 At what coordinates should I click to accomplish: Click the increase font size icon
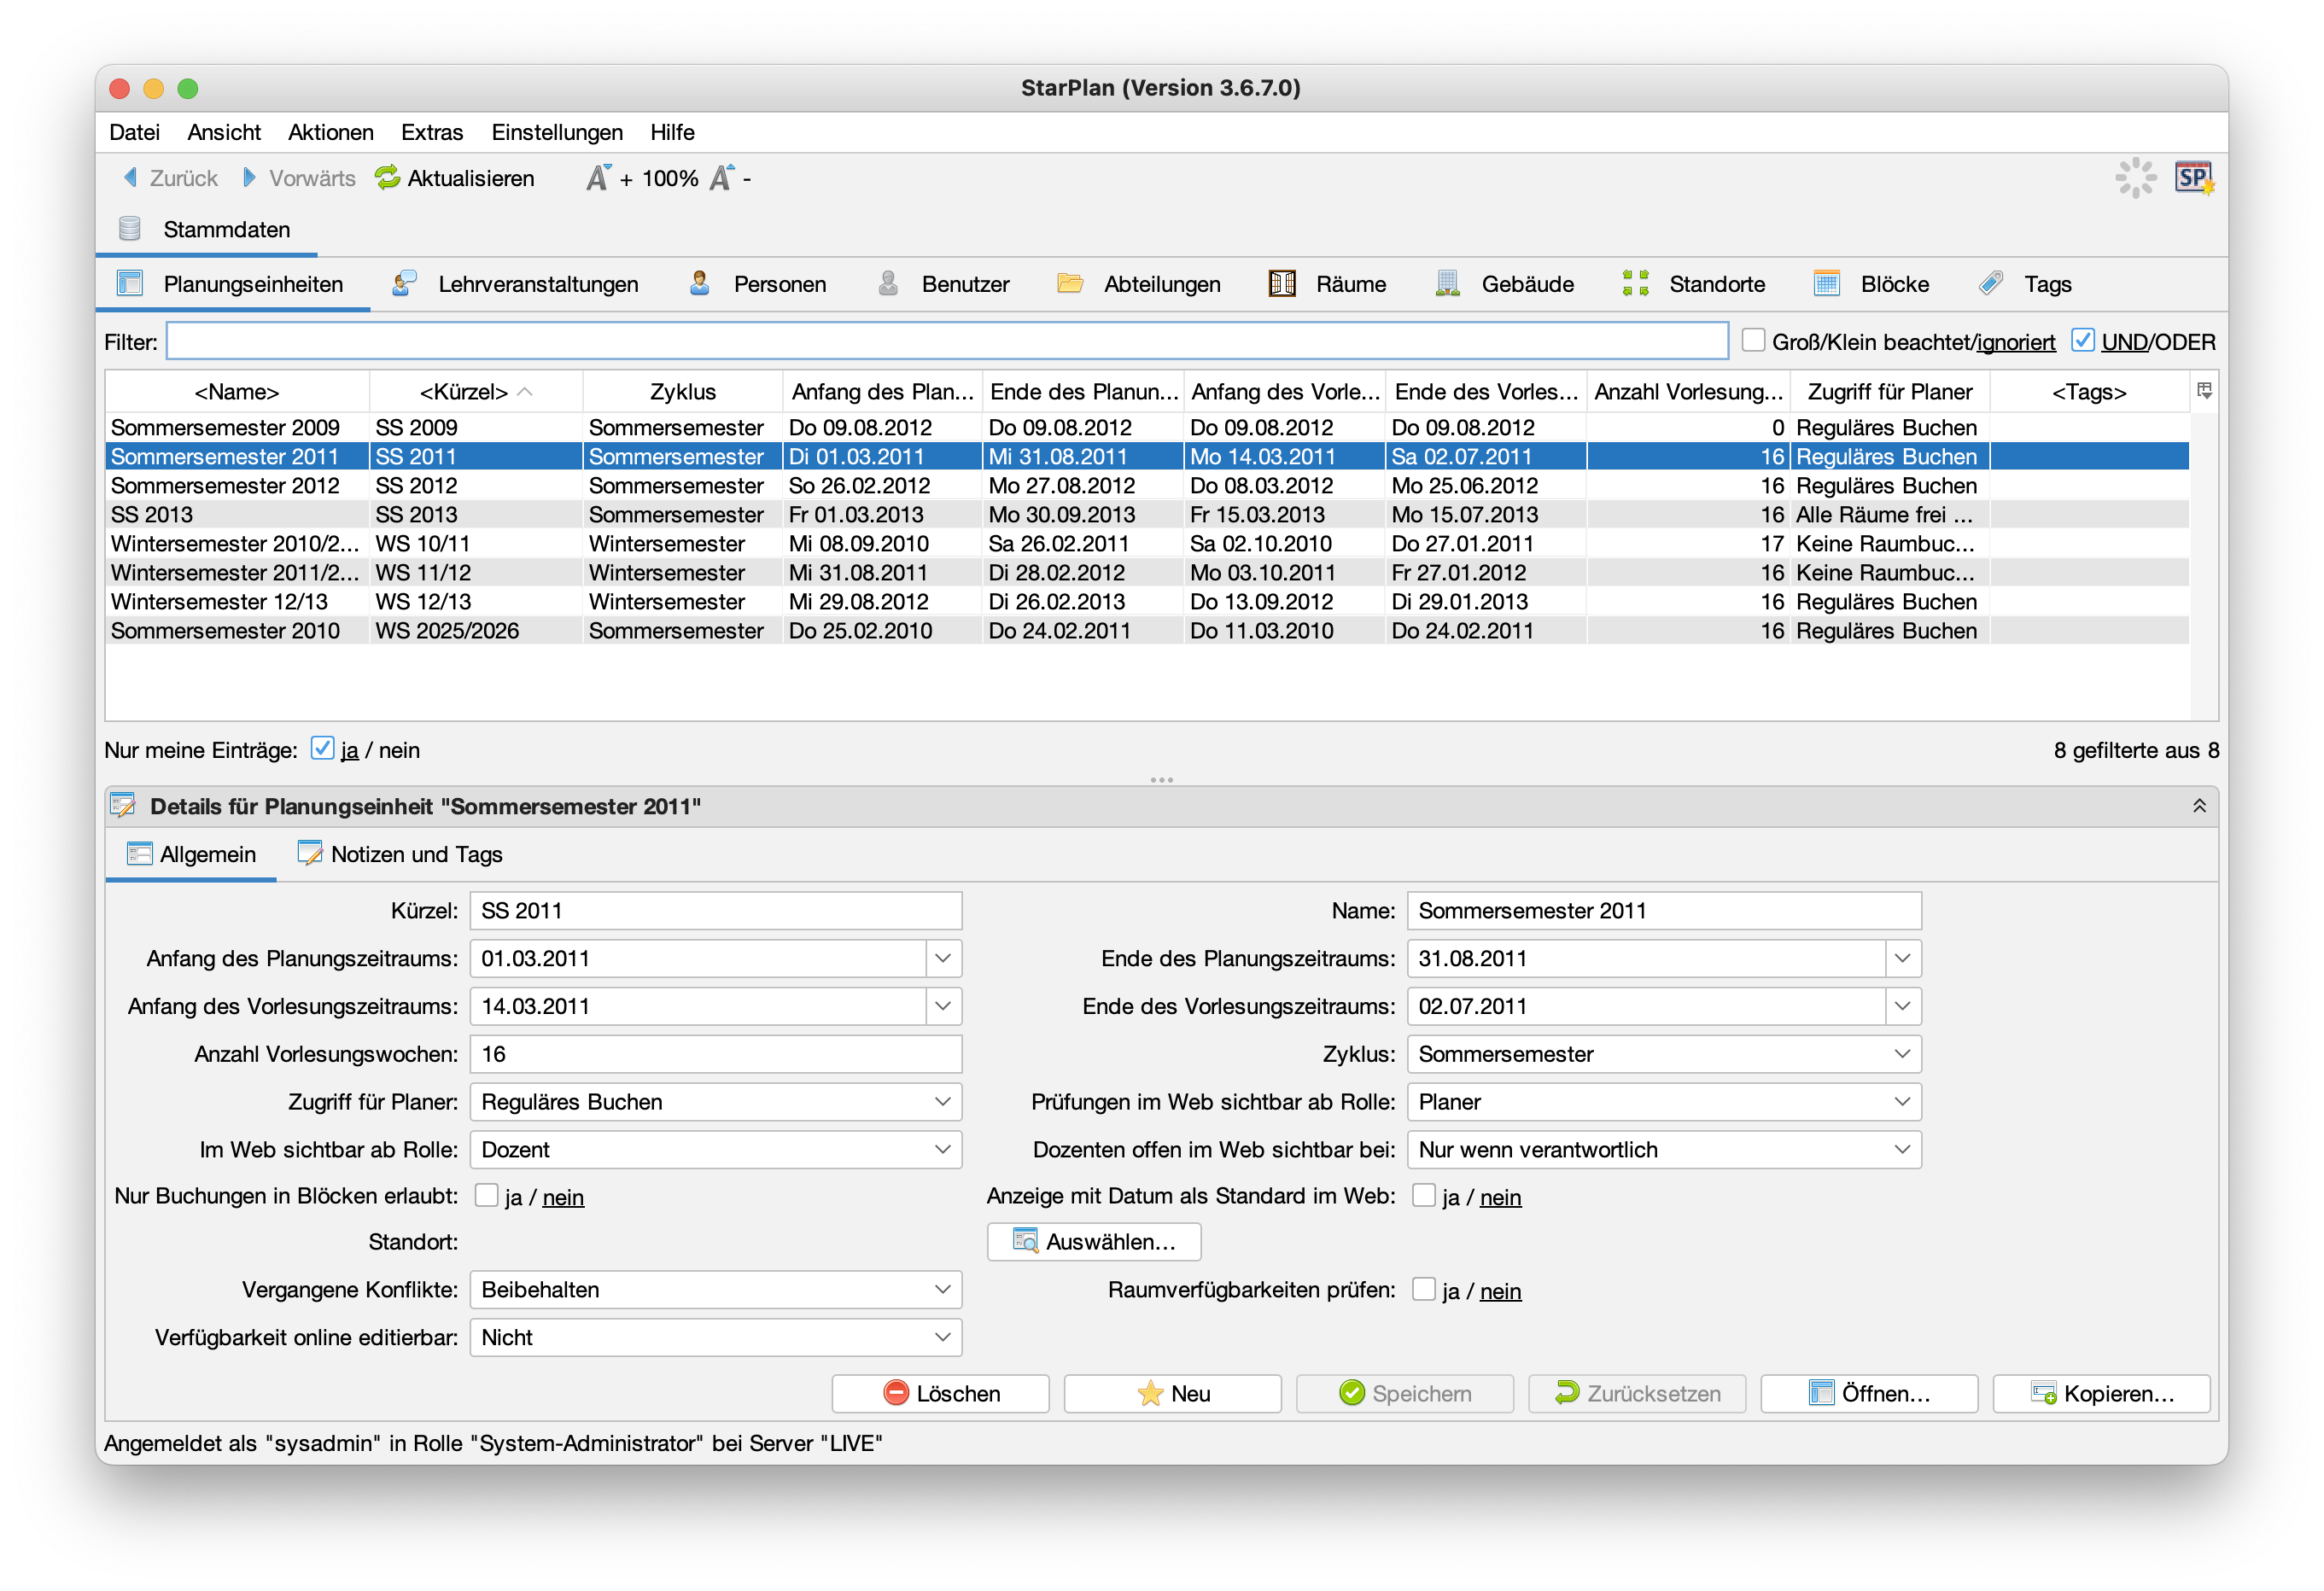pyautogui.click(x=598, y=178)
